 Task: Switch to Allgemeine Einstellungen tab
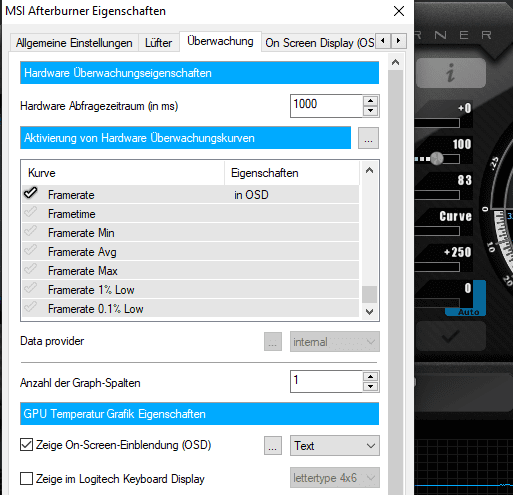pyautogui.click(x=74, y=43)
